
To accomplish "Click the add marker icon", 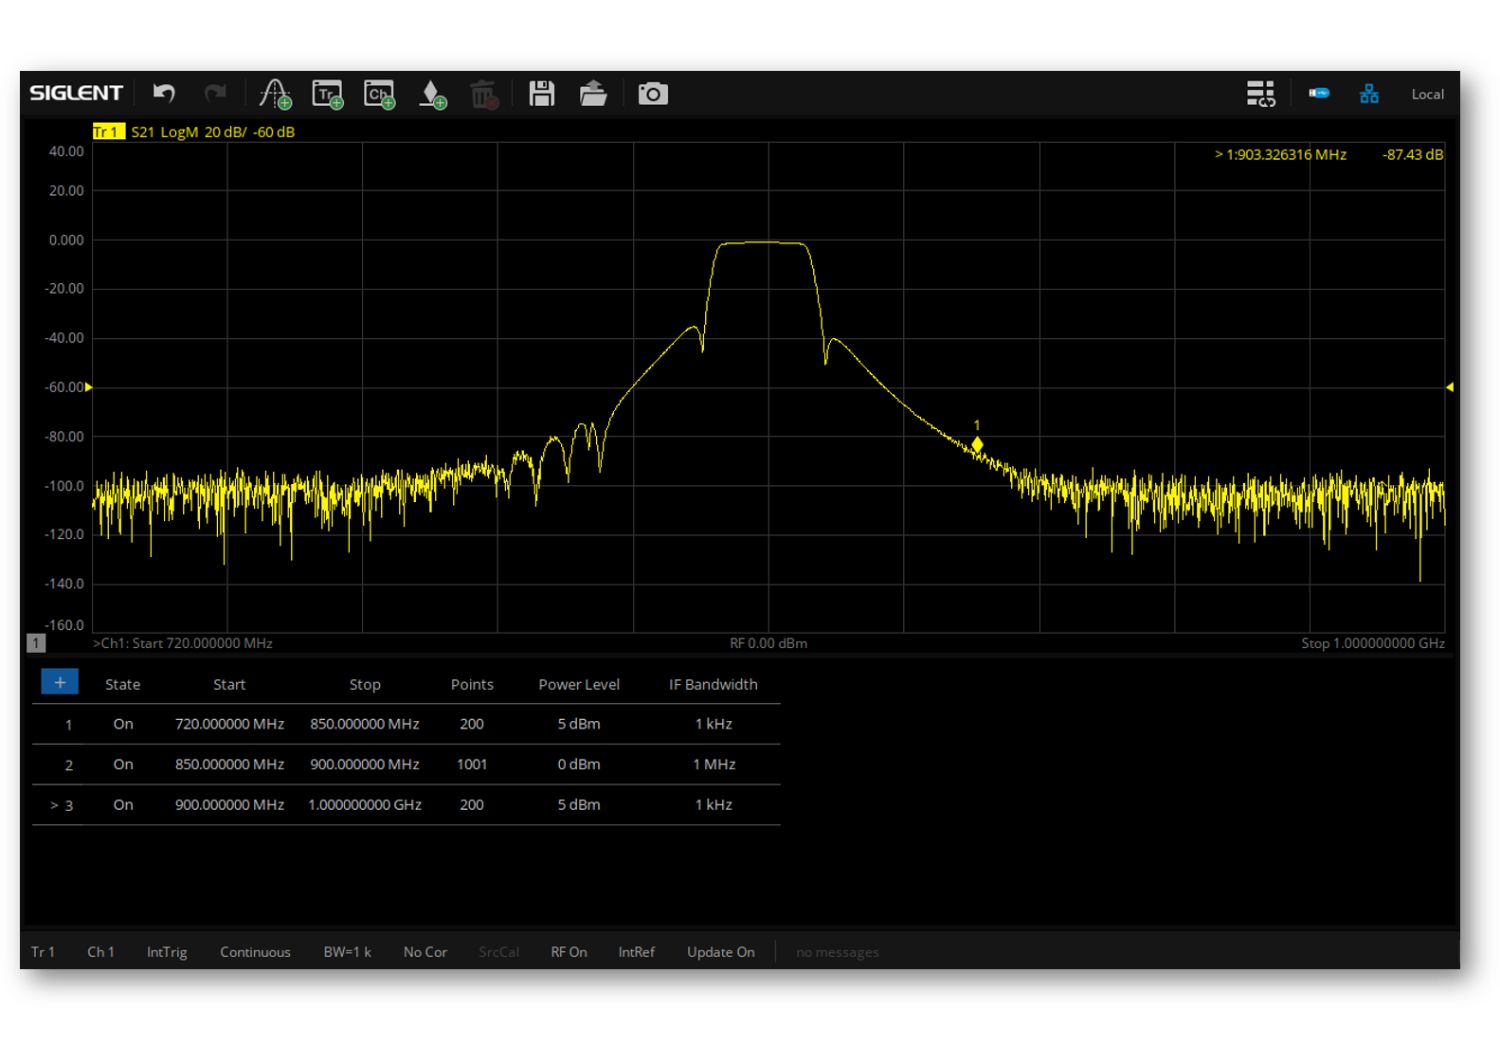I will point(432,94).
